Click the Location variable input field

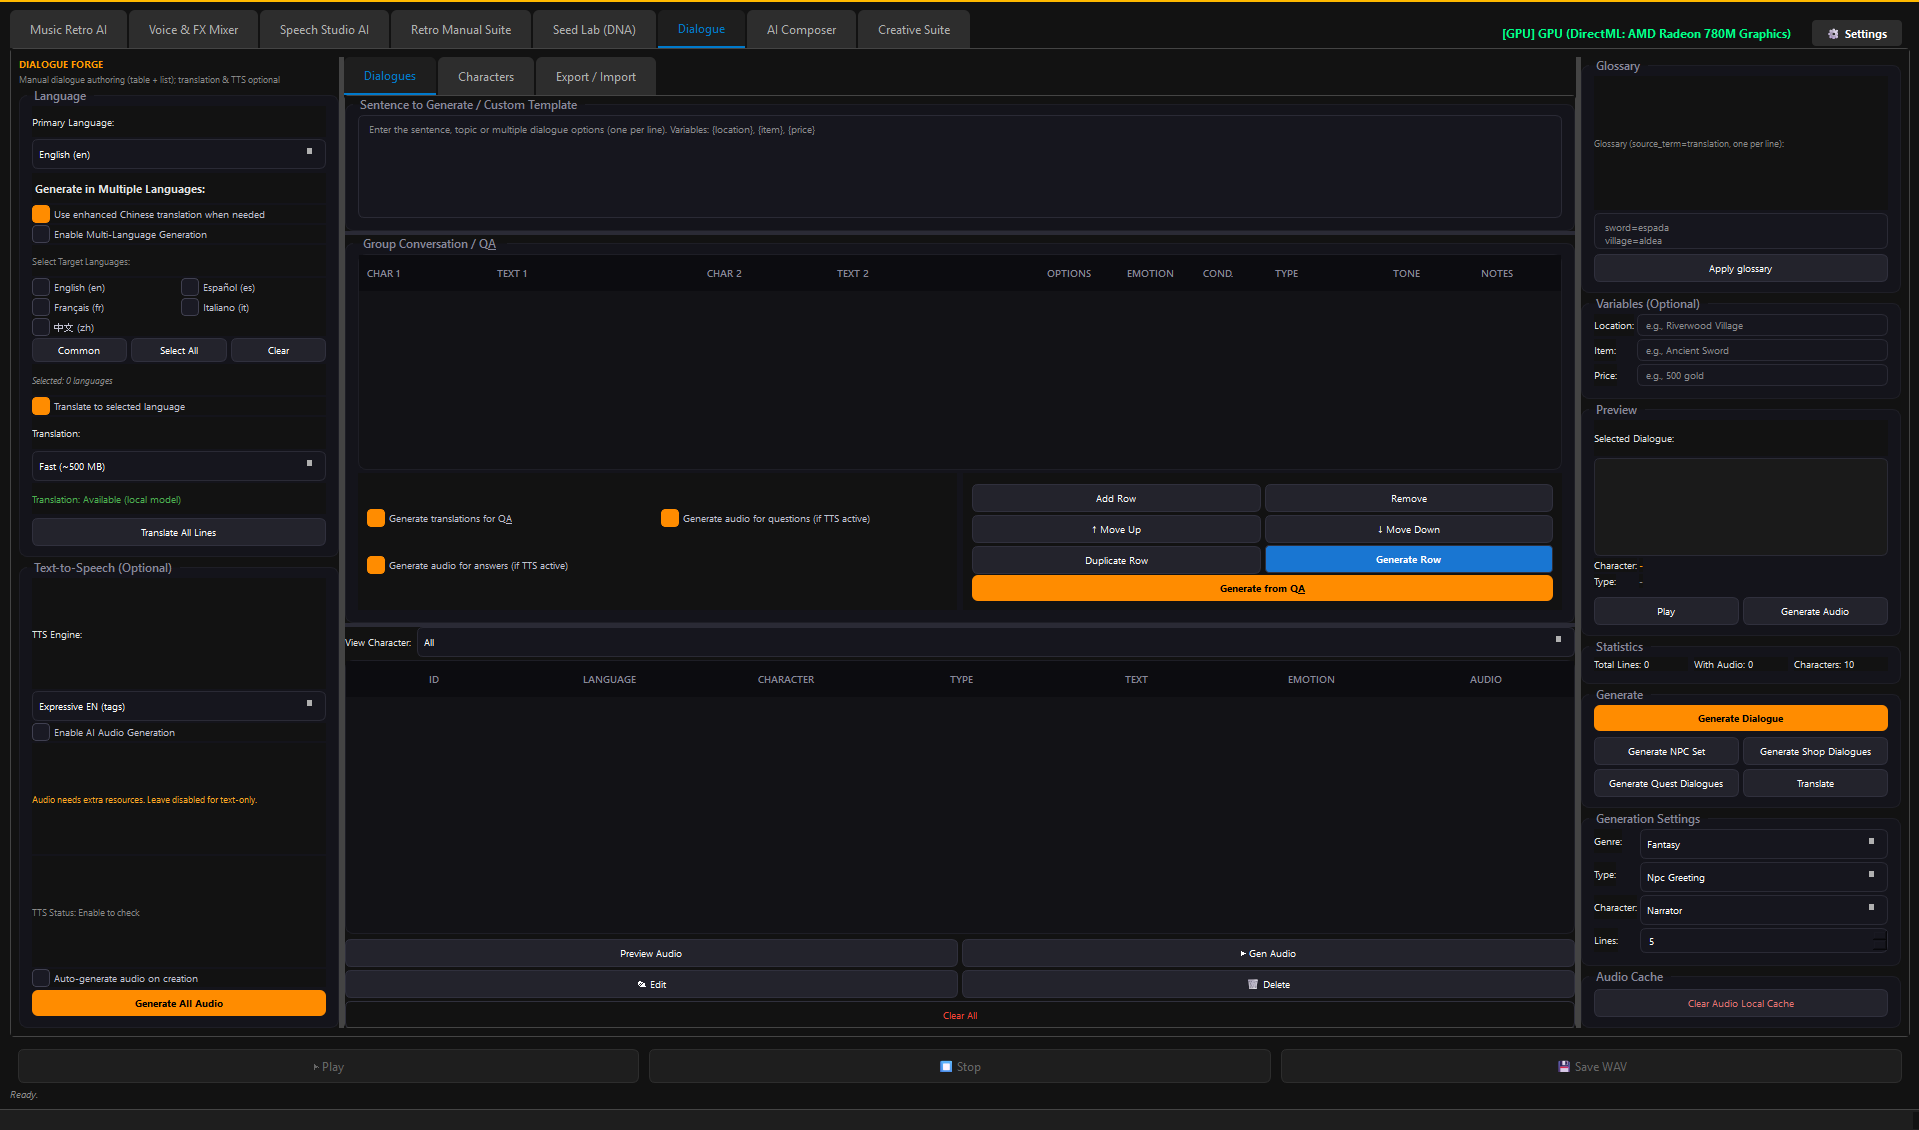point(1762,325)
